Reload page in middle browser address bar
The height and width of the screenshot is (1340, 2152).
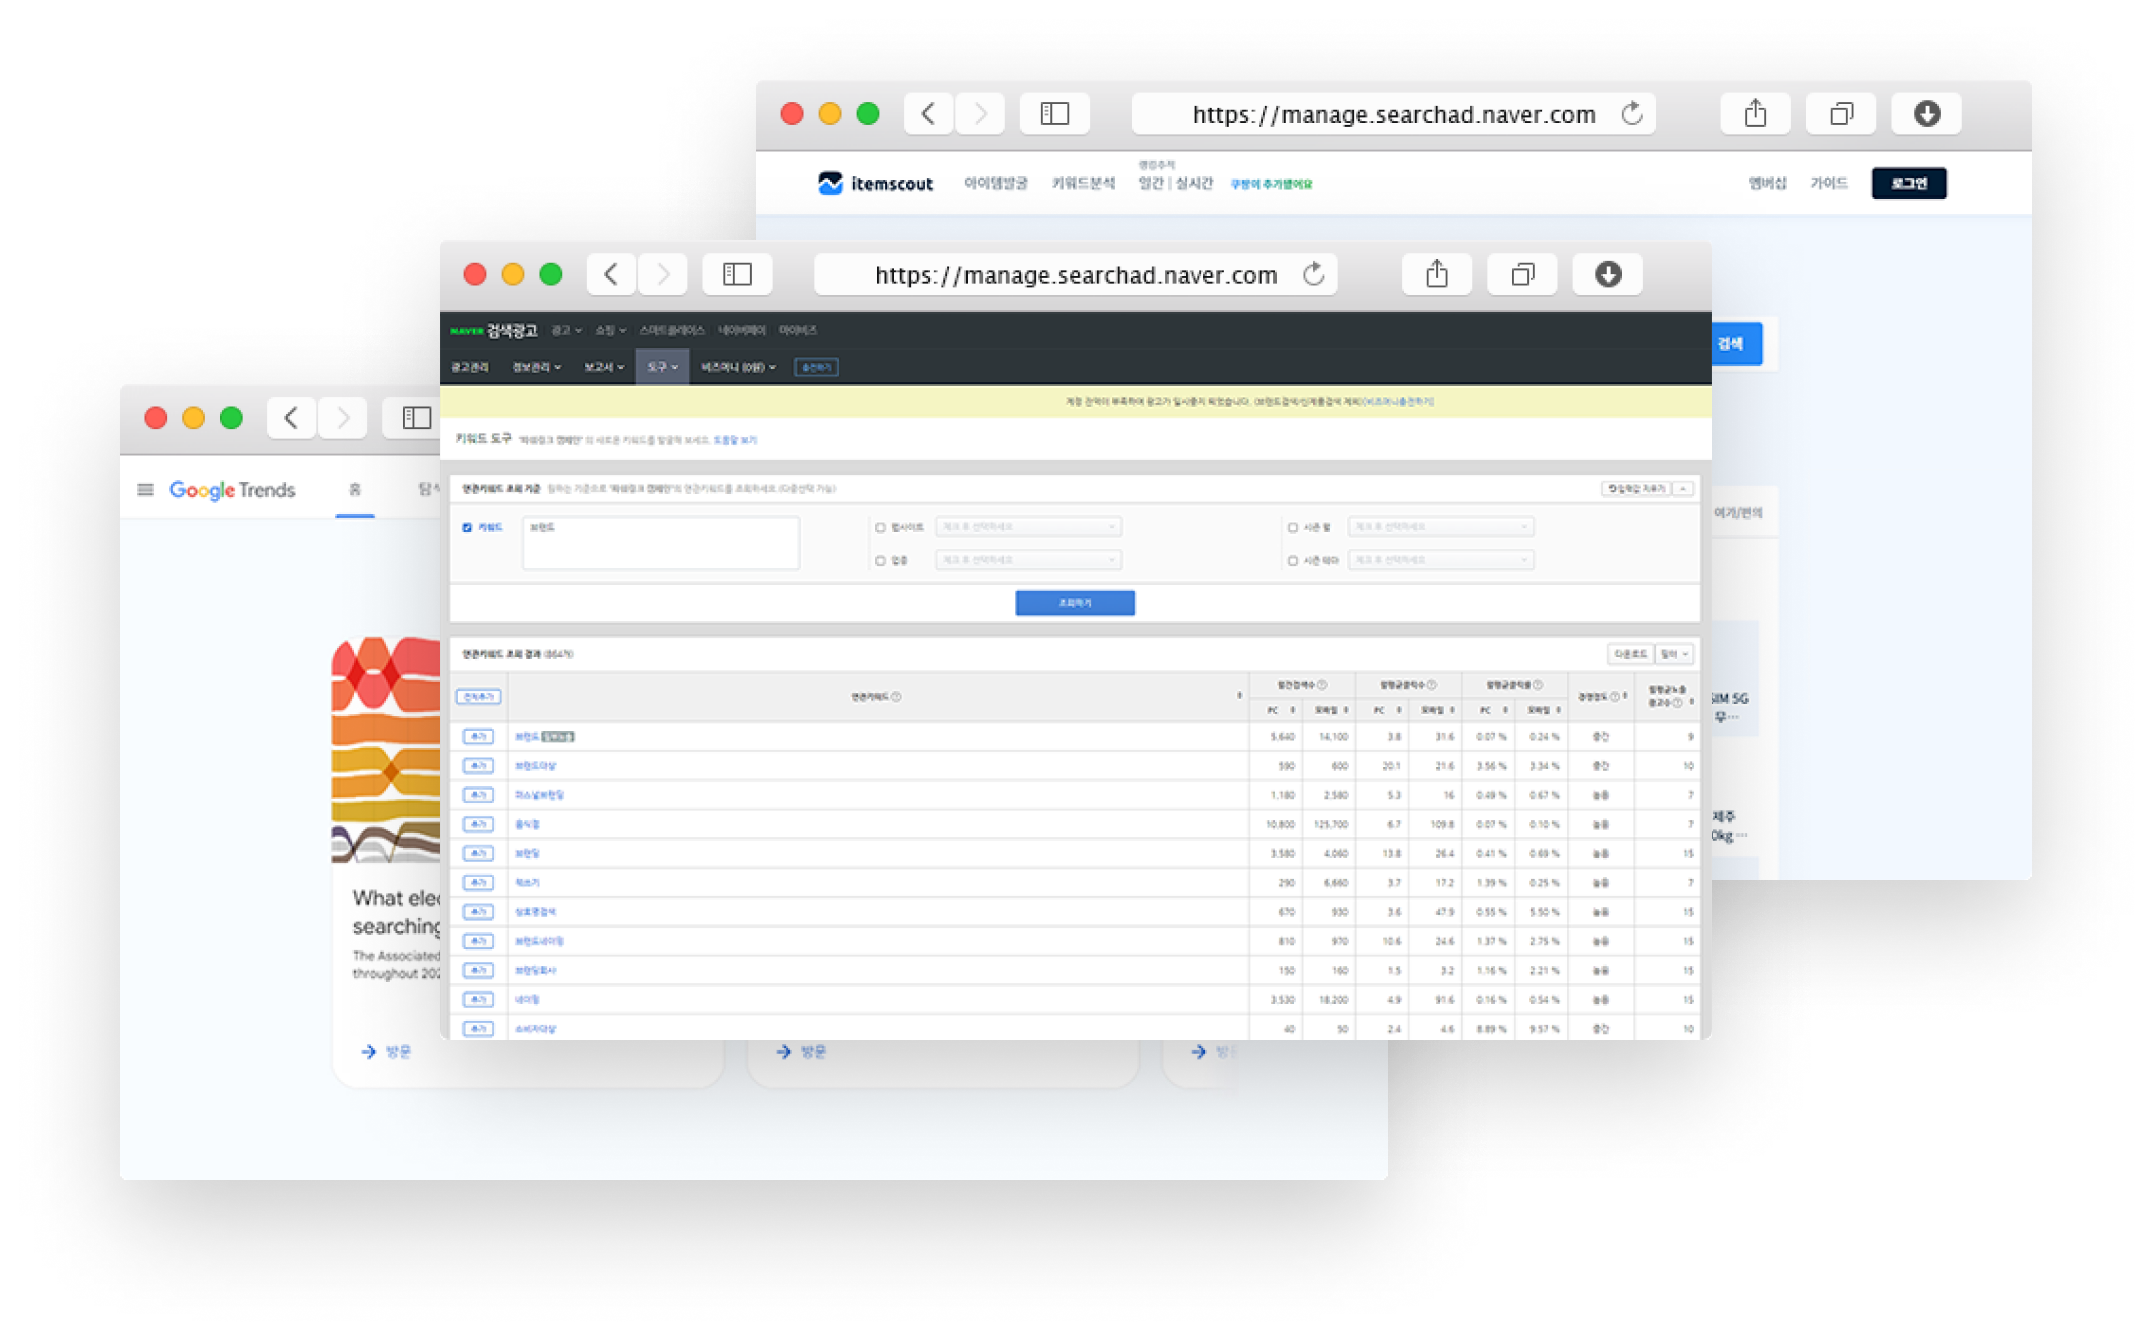pyautogui.click(x=1314, y=274)
